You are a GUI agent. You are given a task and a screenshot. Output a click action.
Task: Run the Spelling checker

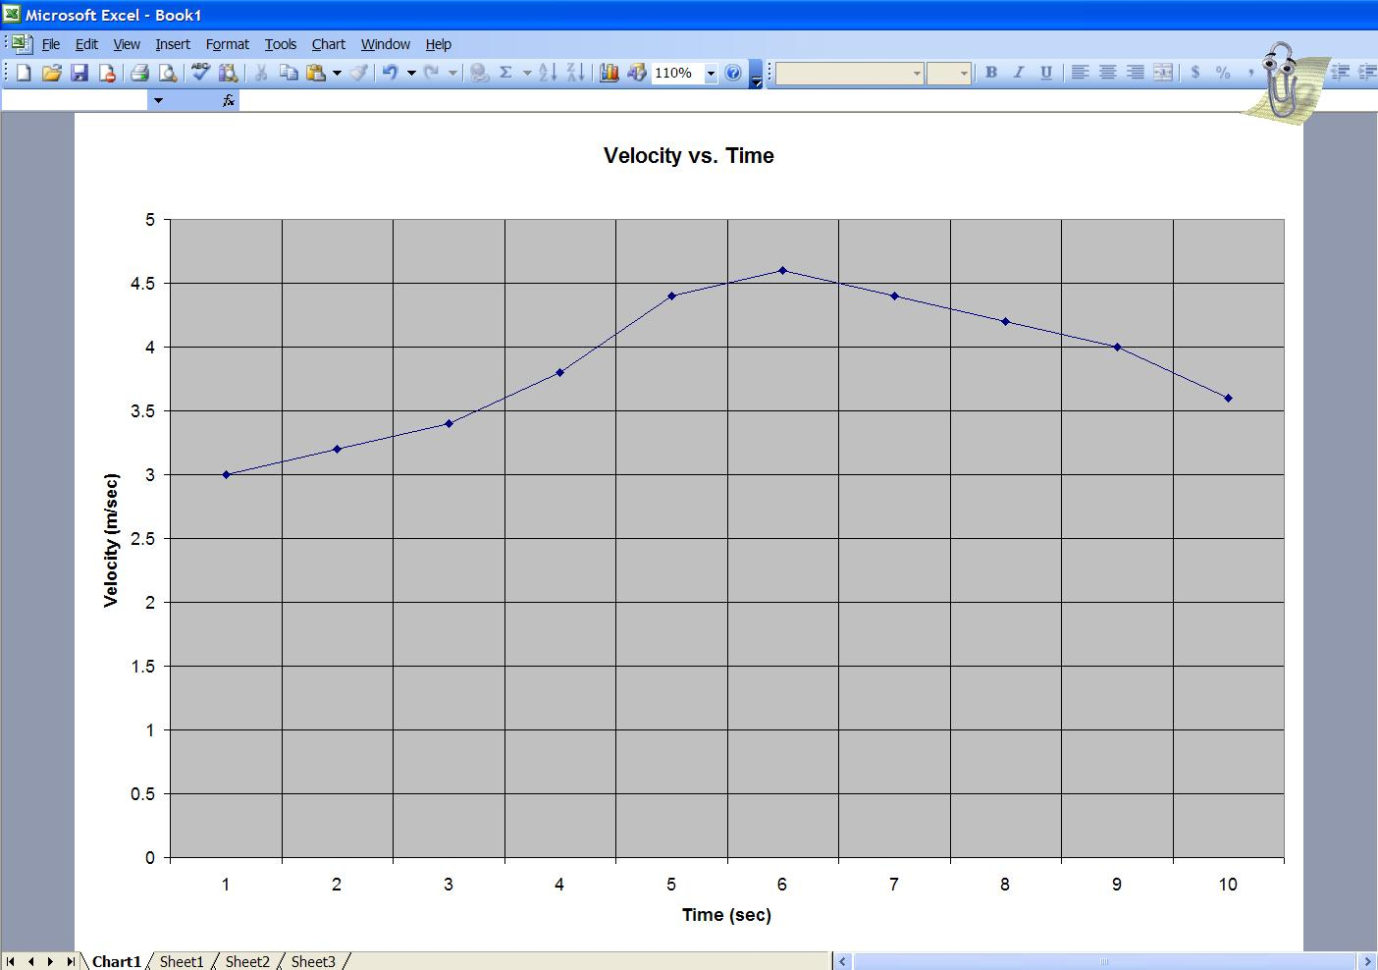click(x=199, y=73)
